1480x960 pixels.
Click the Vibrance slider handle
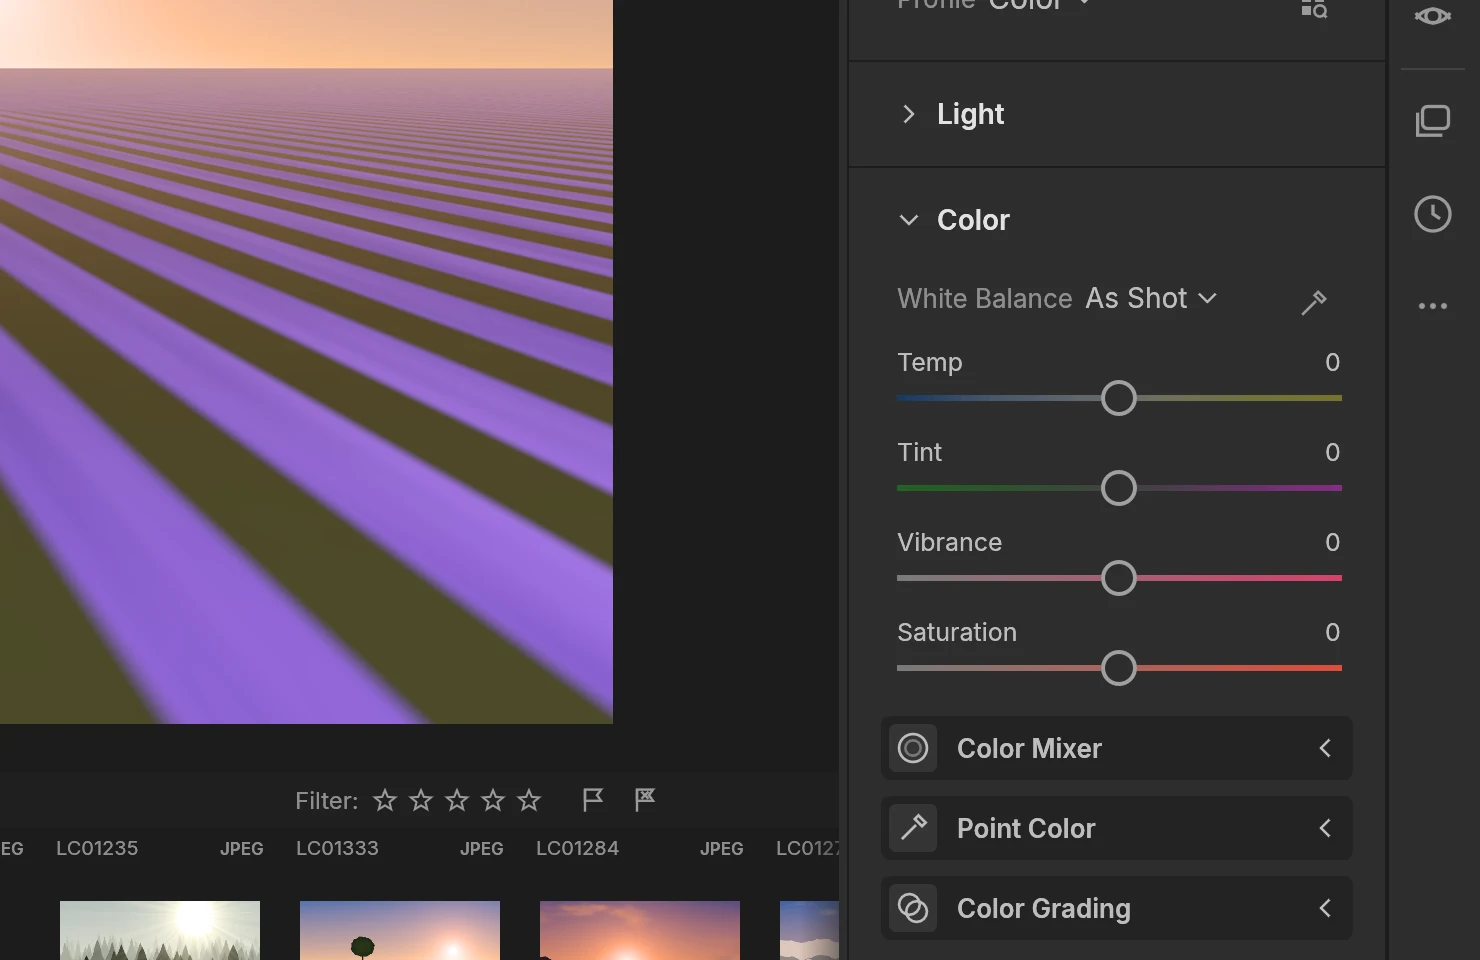tap(1119, 578)
